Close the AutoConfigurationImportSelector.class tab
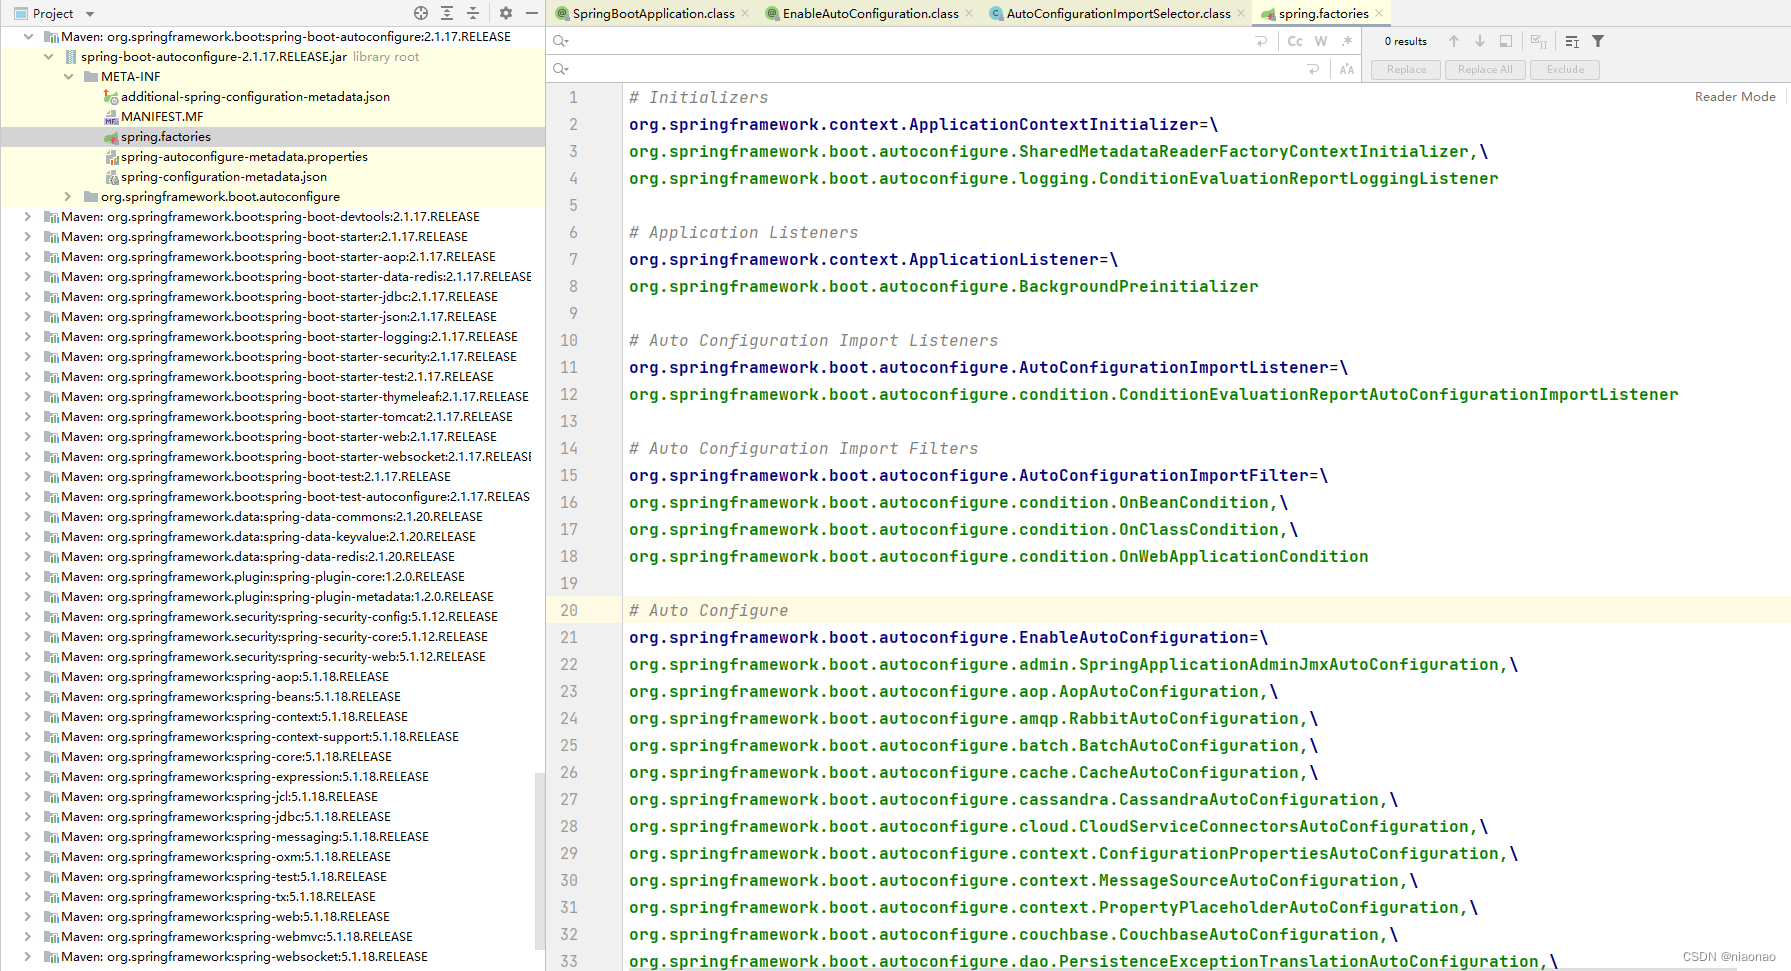The width and height of the screenshot is (1791, 971). click(x=1241, y=13)
